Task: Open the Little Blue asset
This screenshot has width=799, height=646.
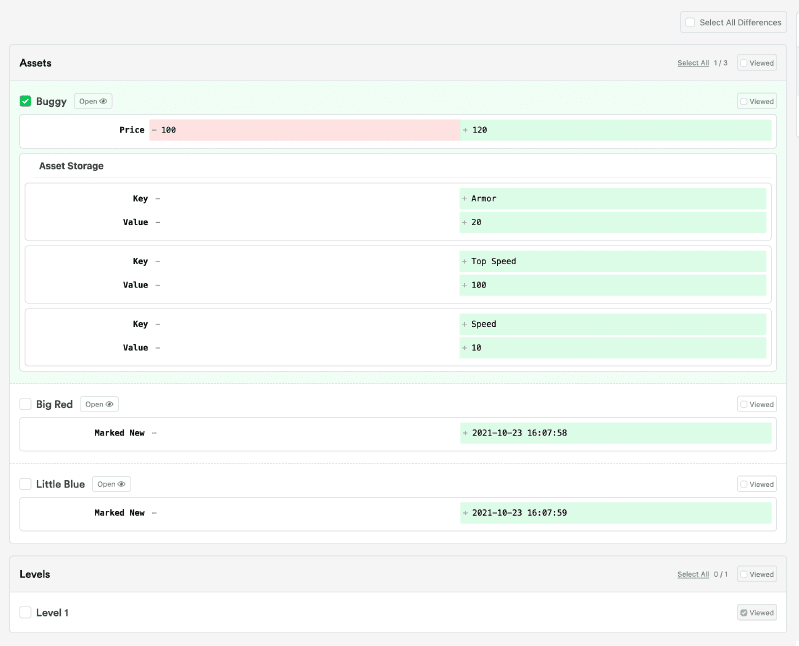Action: pyautogui.click(x=111, y=484)
